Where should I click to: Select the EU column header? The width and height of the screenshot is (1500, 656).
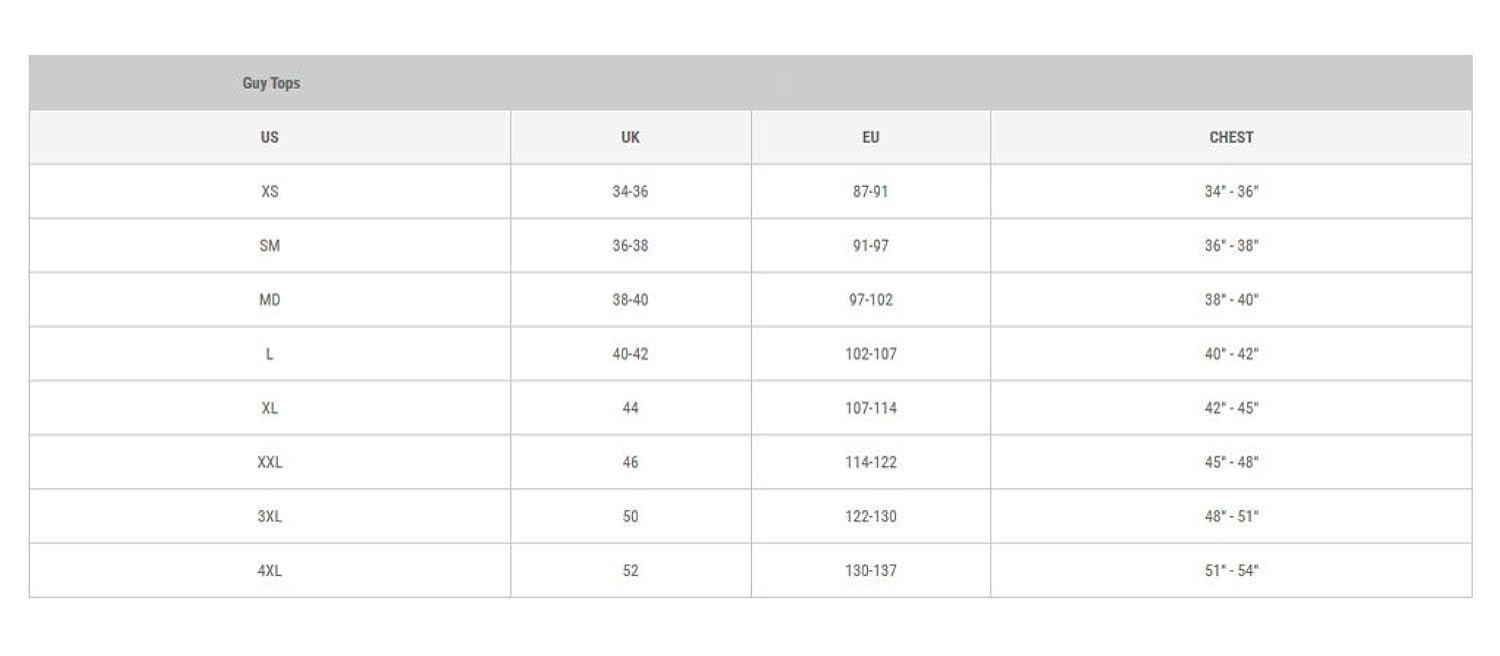pos(871,137)
